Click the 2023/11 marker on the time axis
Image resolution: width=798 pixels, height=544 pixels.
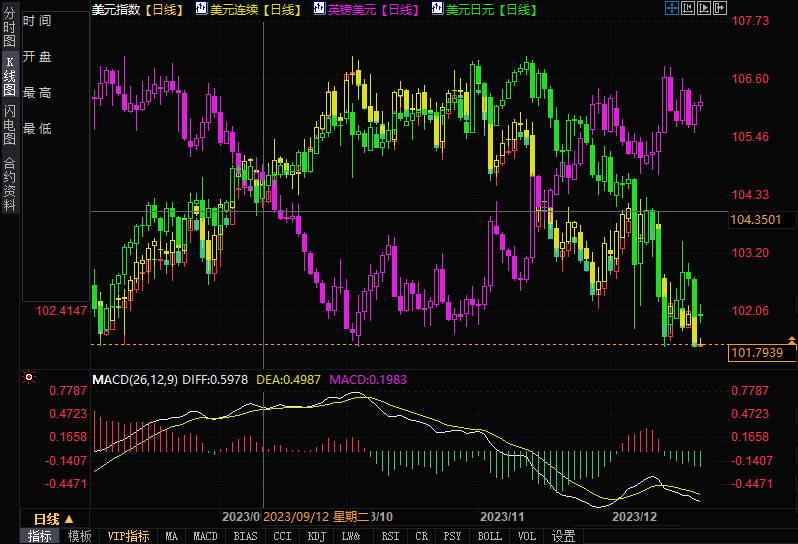(x=502, y=517)
